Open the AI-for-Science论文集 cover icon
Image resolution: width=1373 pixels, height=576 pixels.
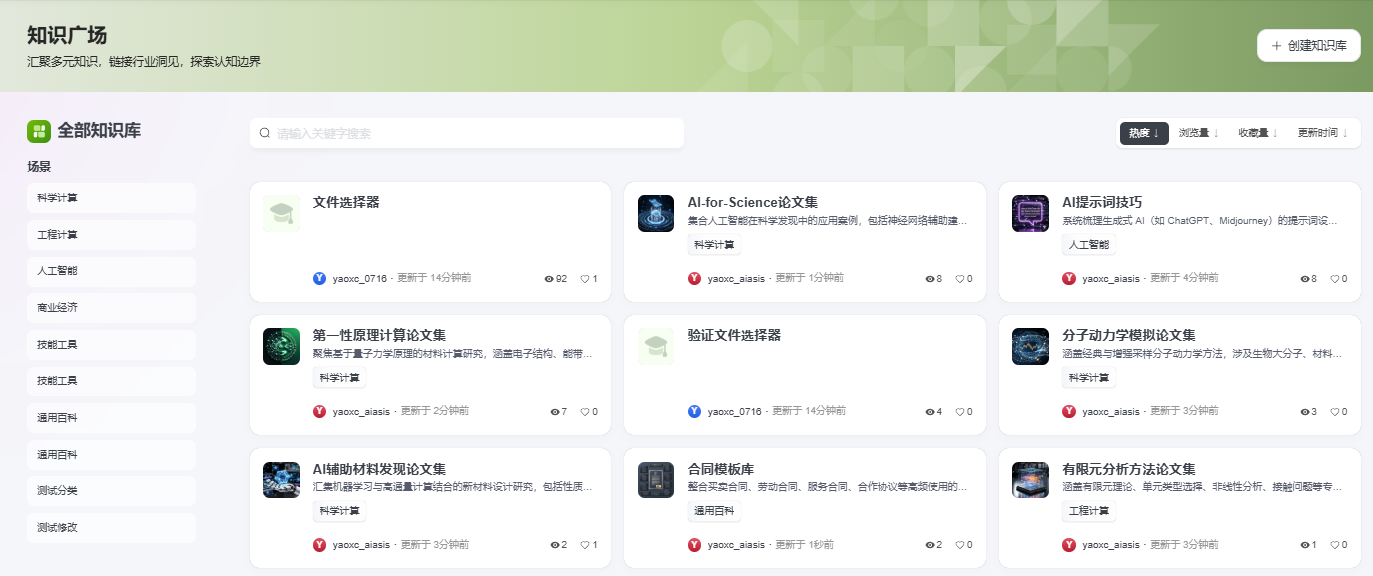click(x=656, y=213)
